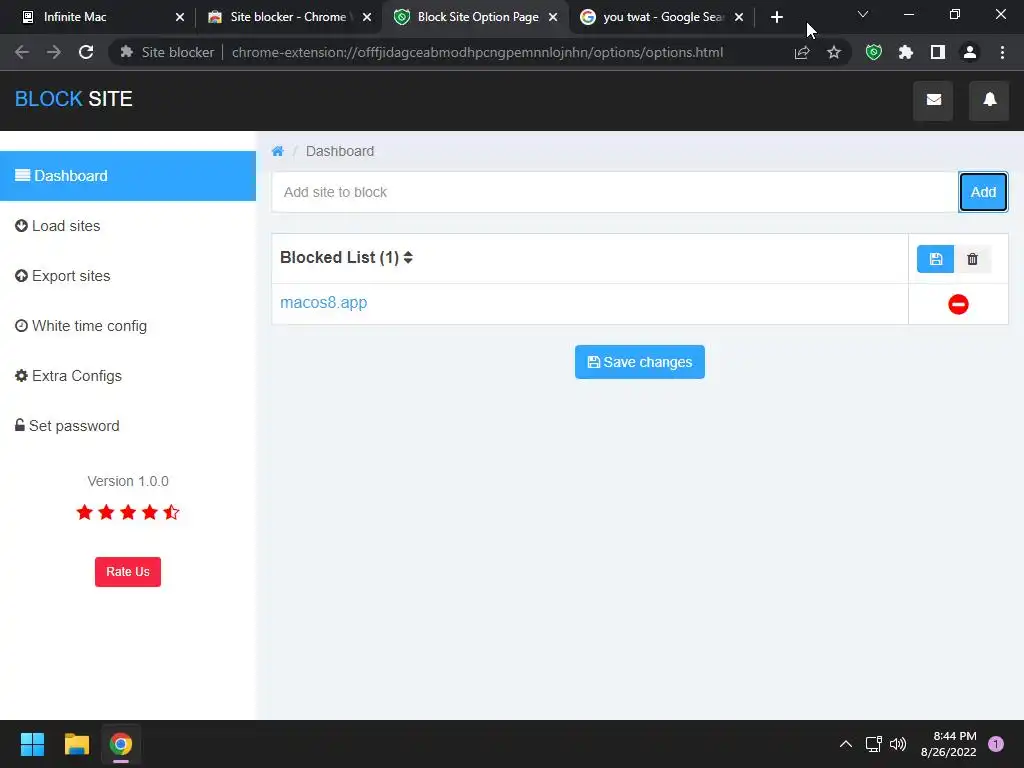Viewport: 1024px width, 768px height.
Task: Open the Chrome Extensions puzzle icon
Action: pos(905,52)
